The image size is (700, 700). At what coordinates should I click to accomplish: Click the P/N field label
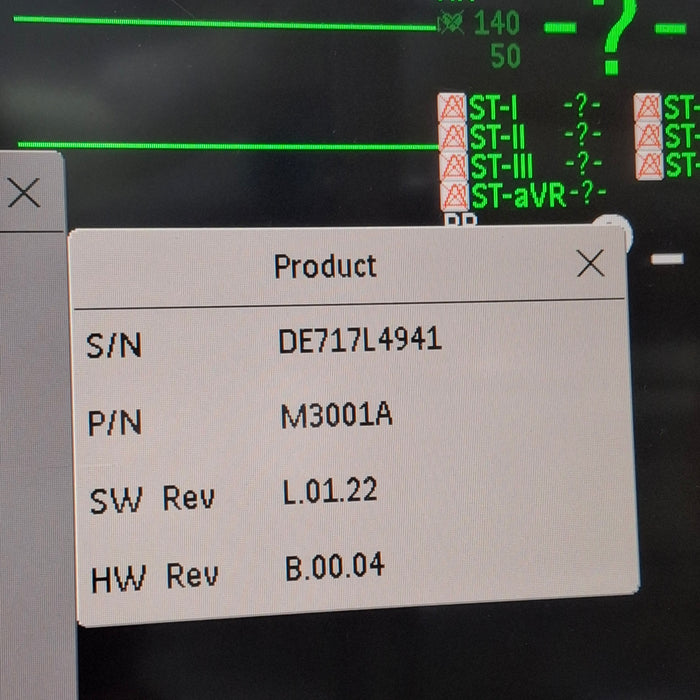pos(115,422)
